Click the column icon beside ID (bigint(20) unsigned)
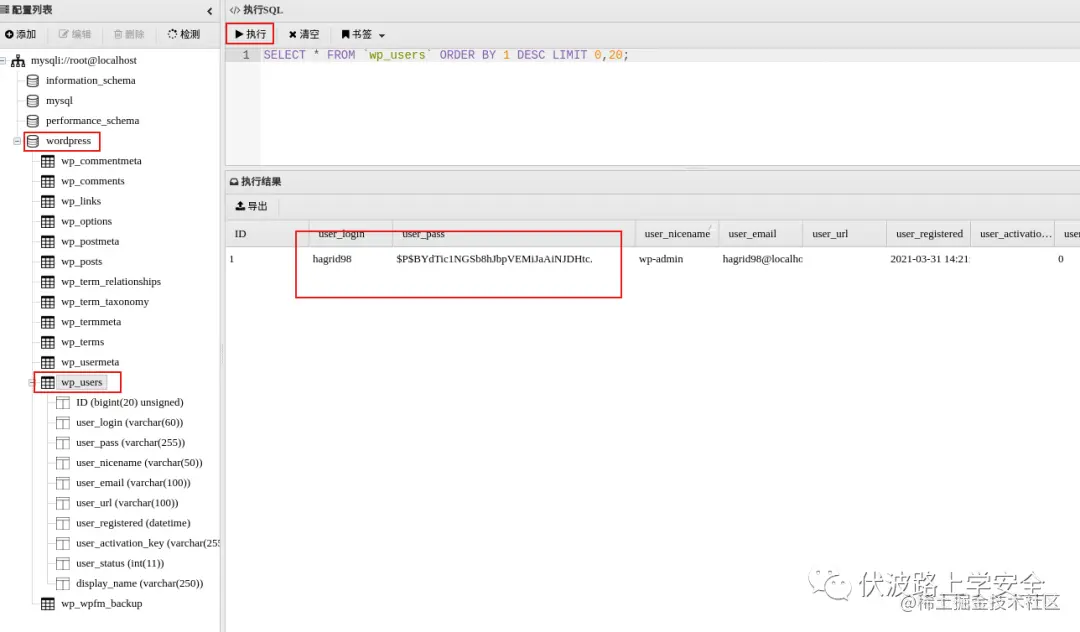Viewport: 1080px width, 632px height. pos(63,403)
